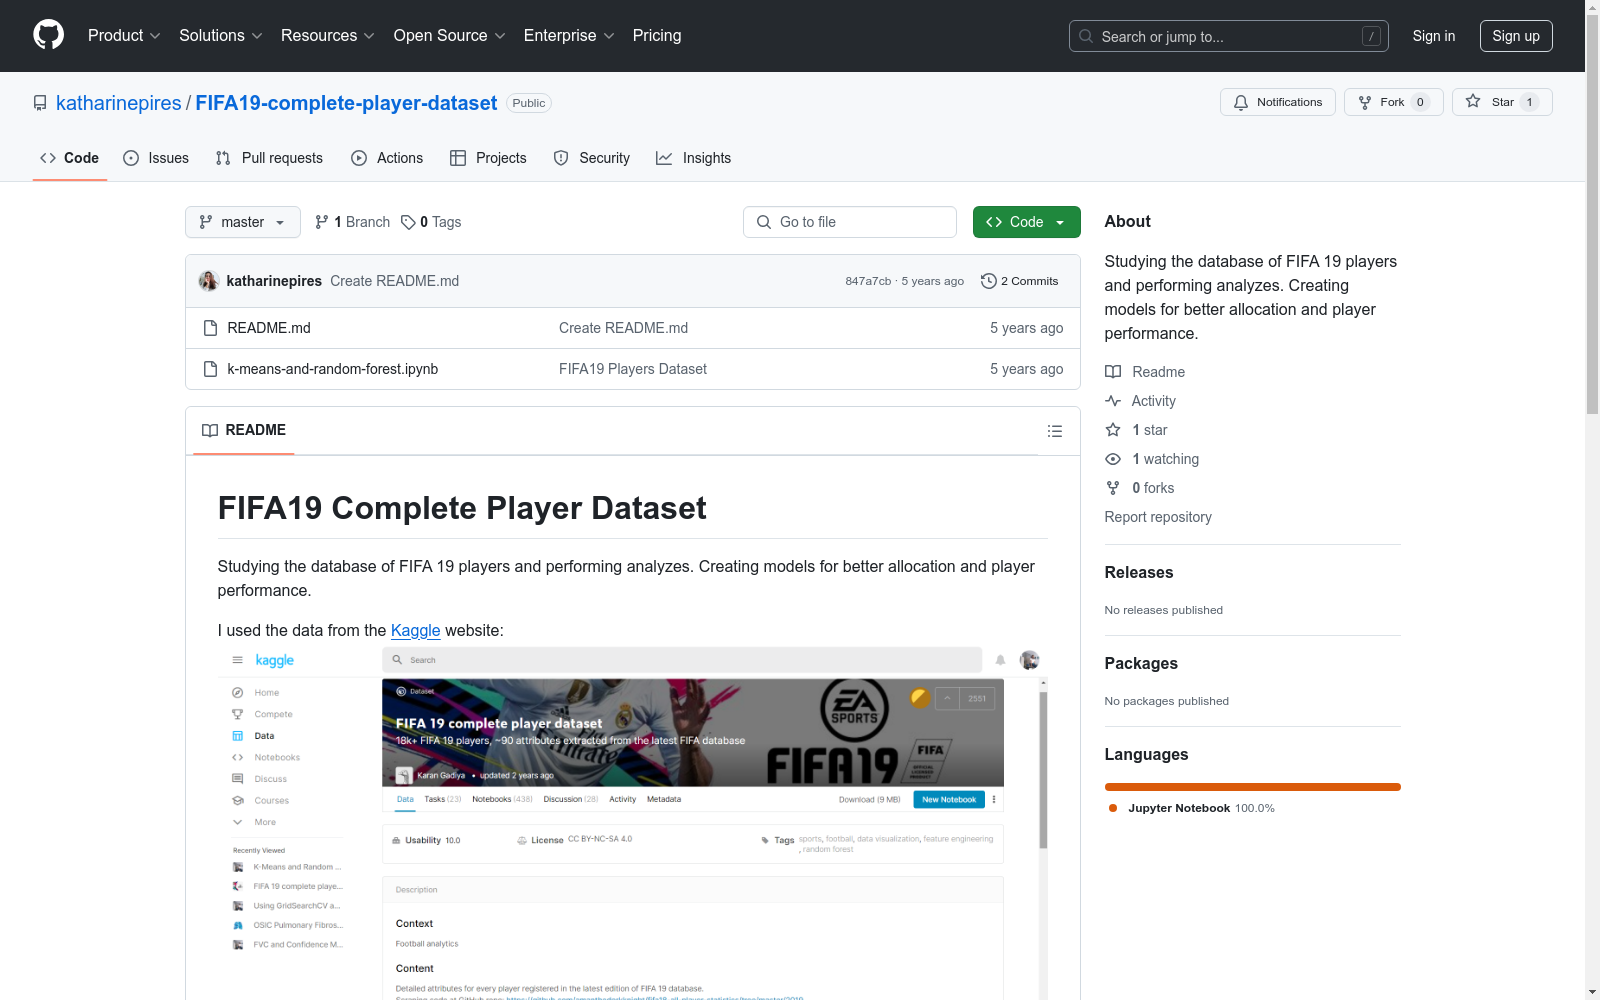Image resolution: width=1600 pixels, height=1000 pixels.
Task: View the 0 forks list
Action: pyautogui.click(x=1140, y=488)
